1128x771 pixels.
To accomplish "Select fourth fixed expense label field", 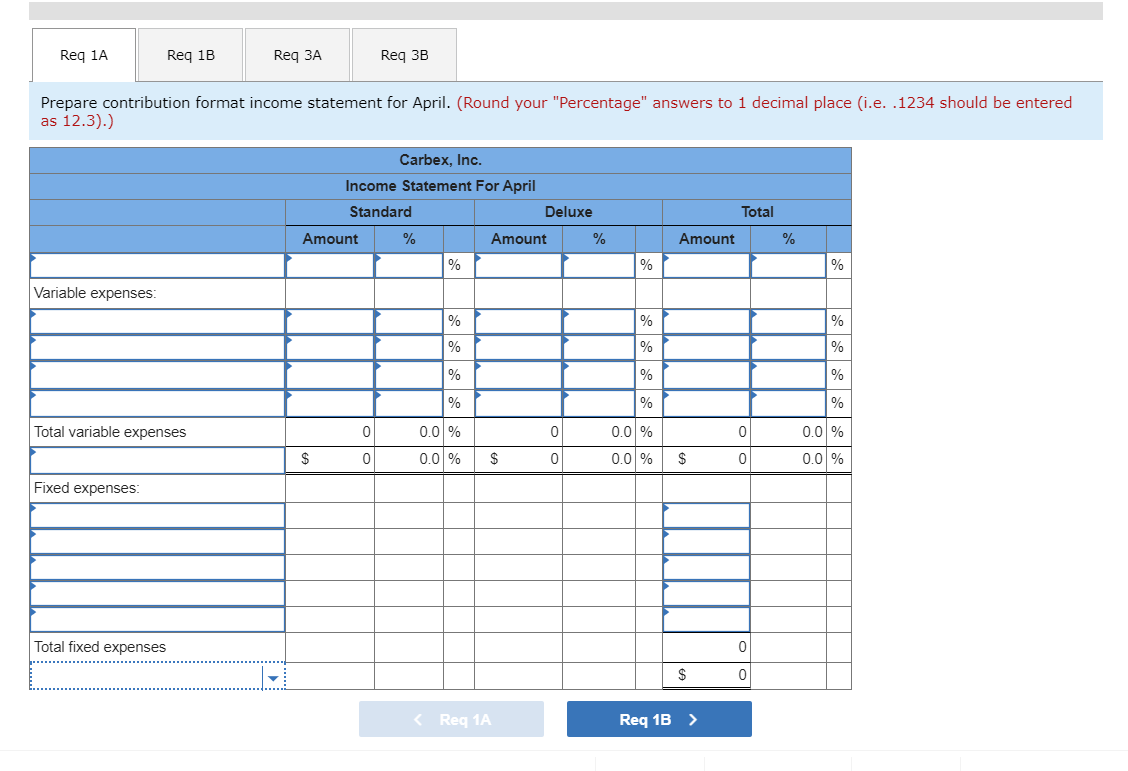I will tap(158, 593).
